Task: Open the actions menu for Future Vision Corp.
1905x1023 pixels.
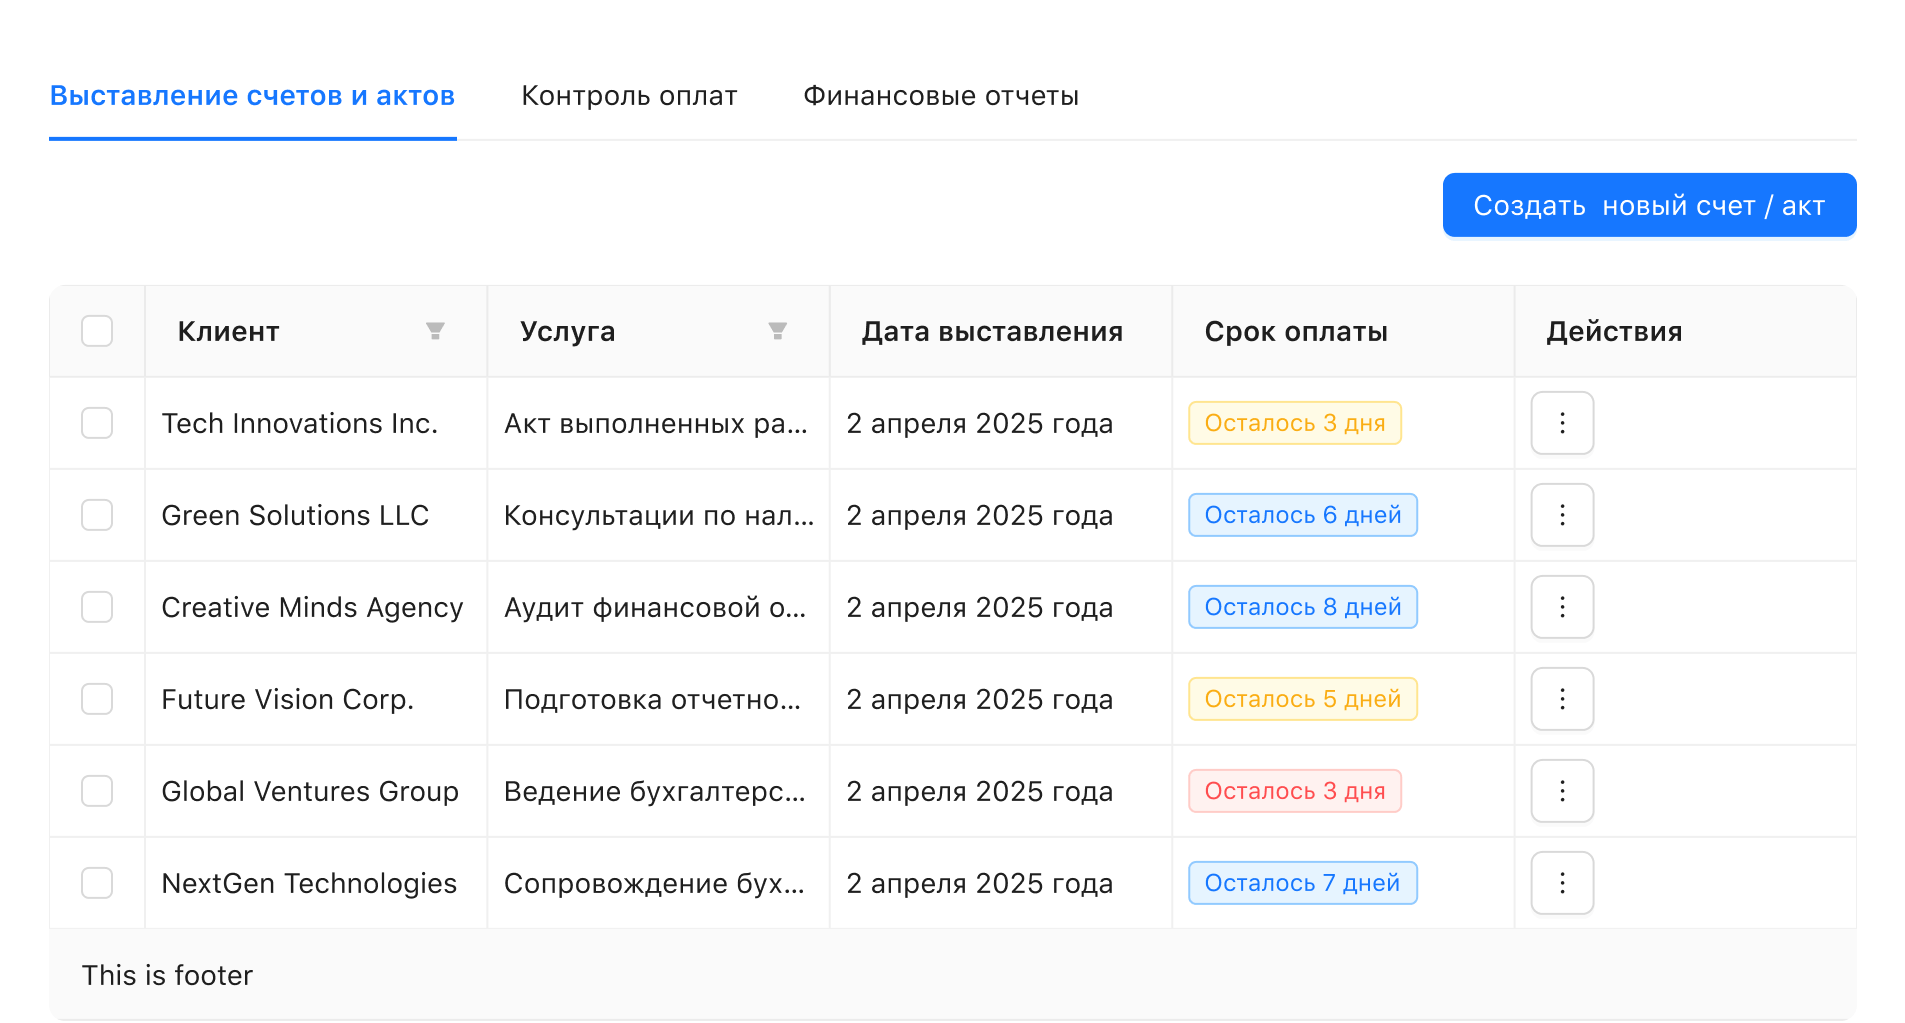Action: (1561, 699)
